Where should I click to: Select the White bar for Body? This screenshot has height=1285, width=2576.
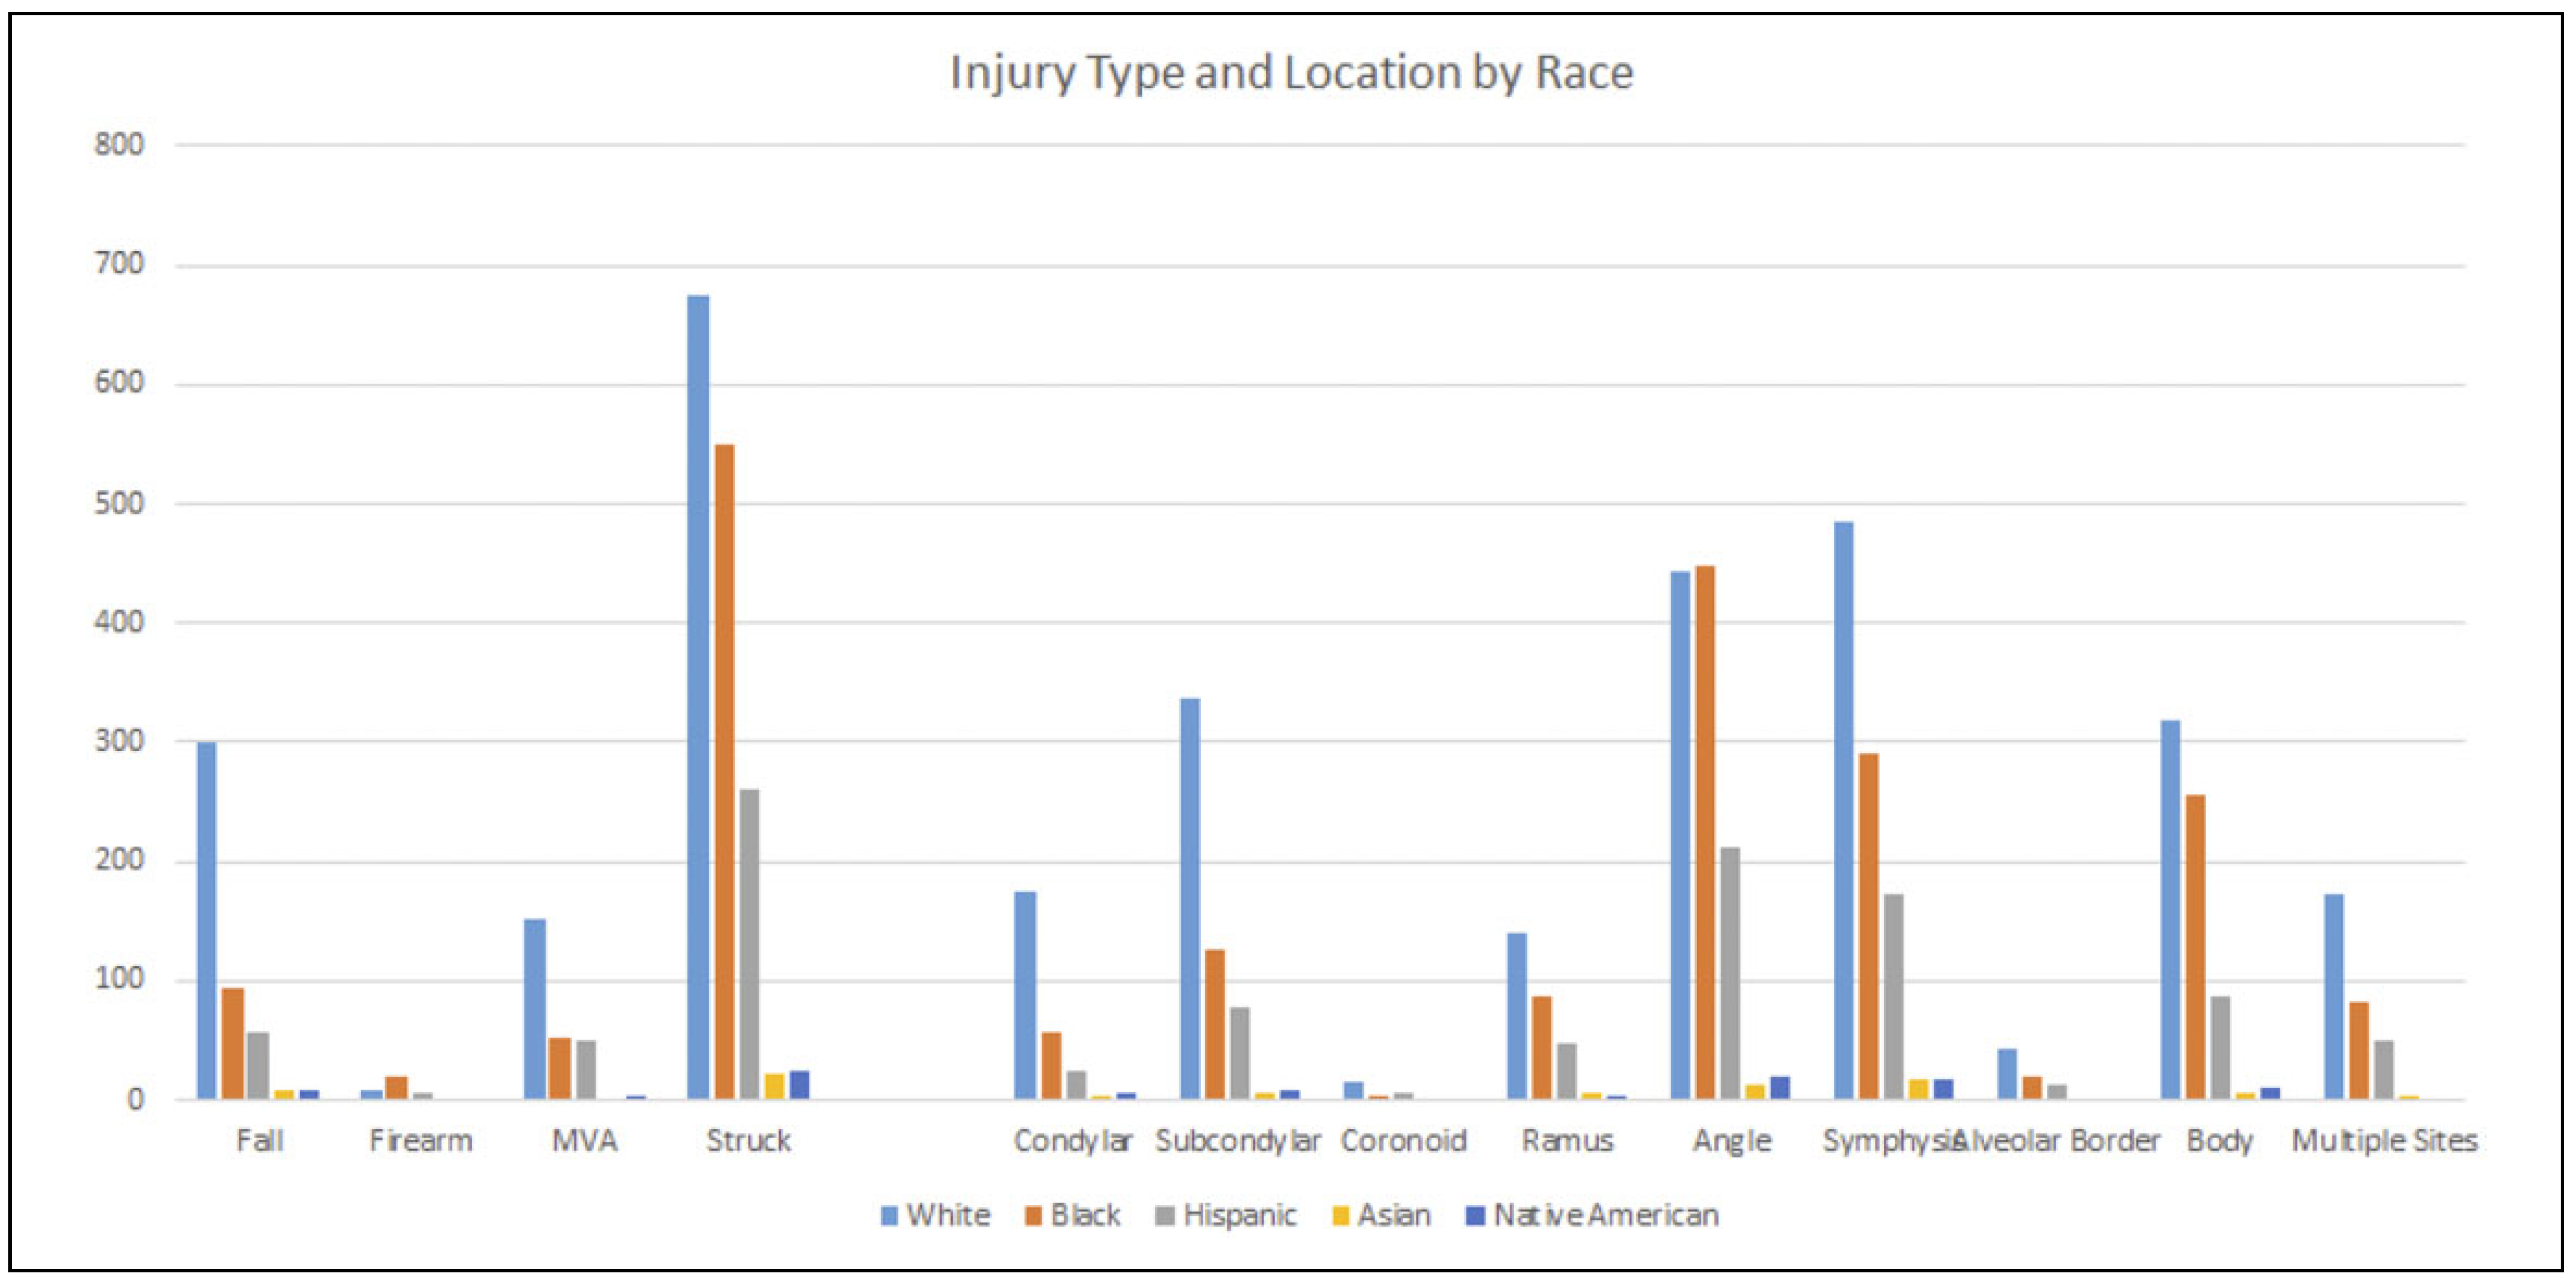click(2170, 909)
